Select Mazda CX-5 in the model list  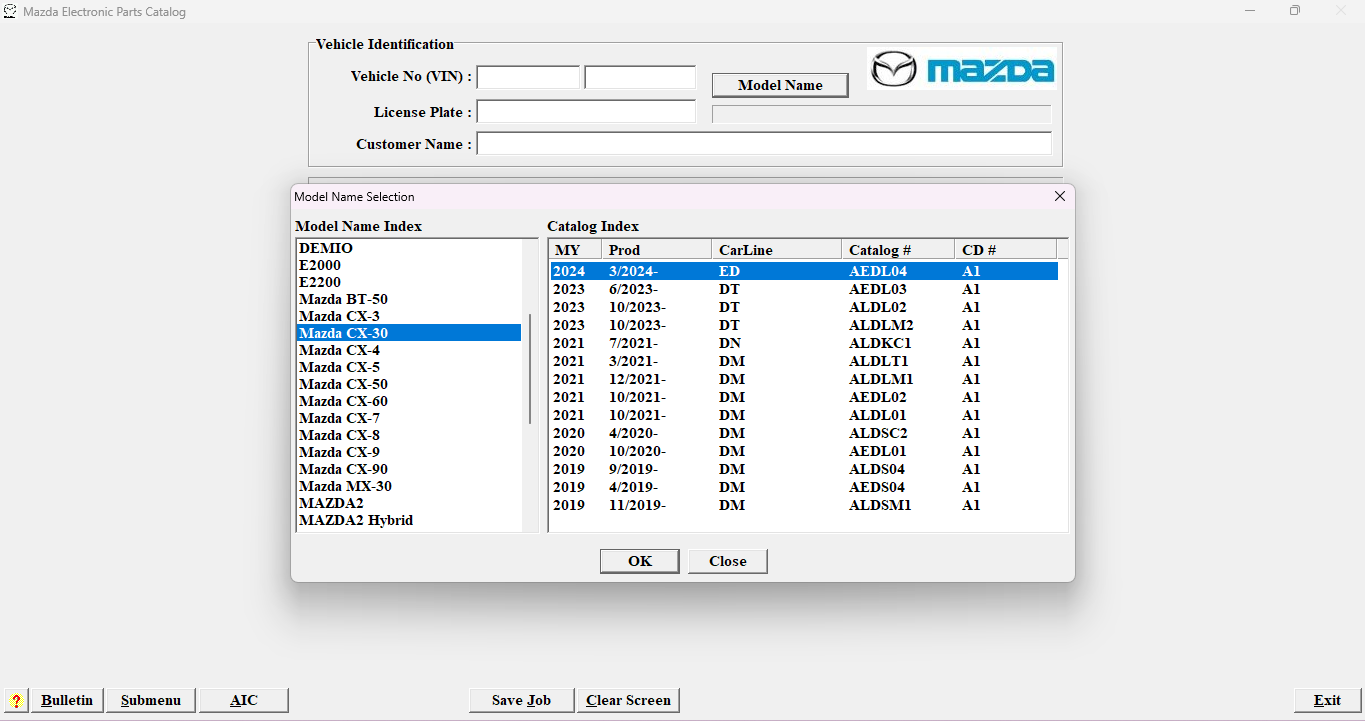[x=409, y=367]
